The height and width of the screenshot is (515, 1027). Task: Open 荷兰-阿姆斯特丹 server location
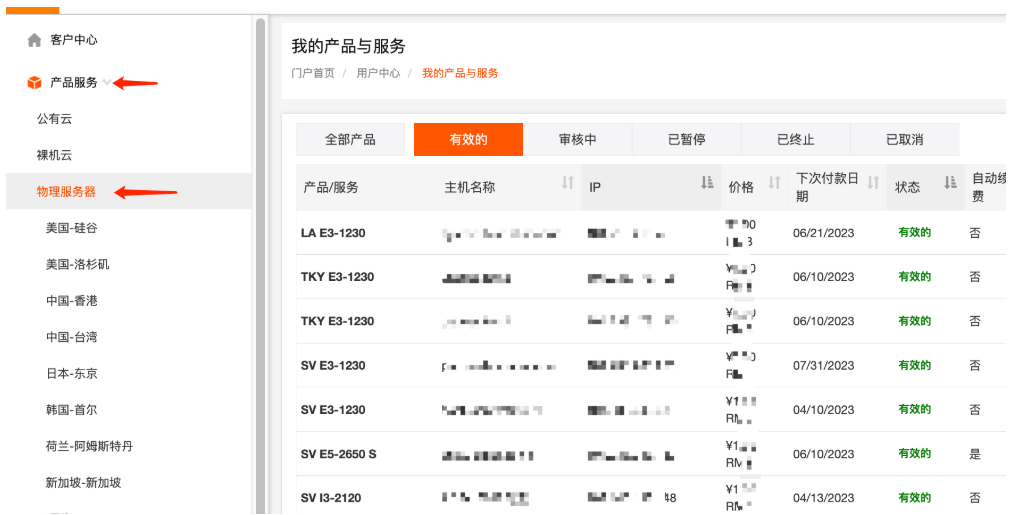[89, 446]
